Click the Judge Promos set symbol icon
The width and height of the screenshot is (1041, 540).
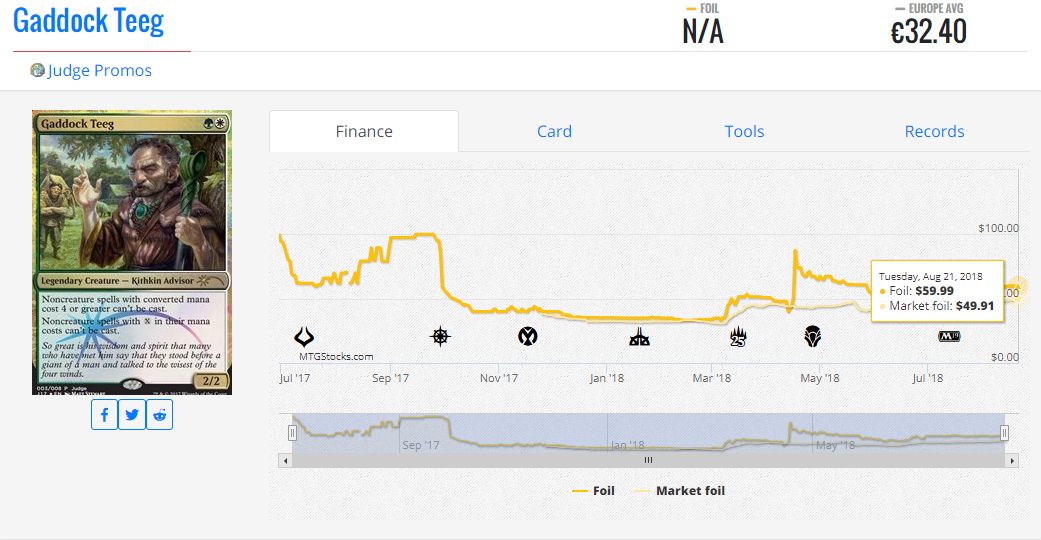38,70
